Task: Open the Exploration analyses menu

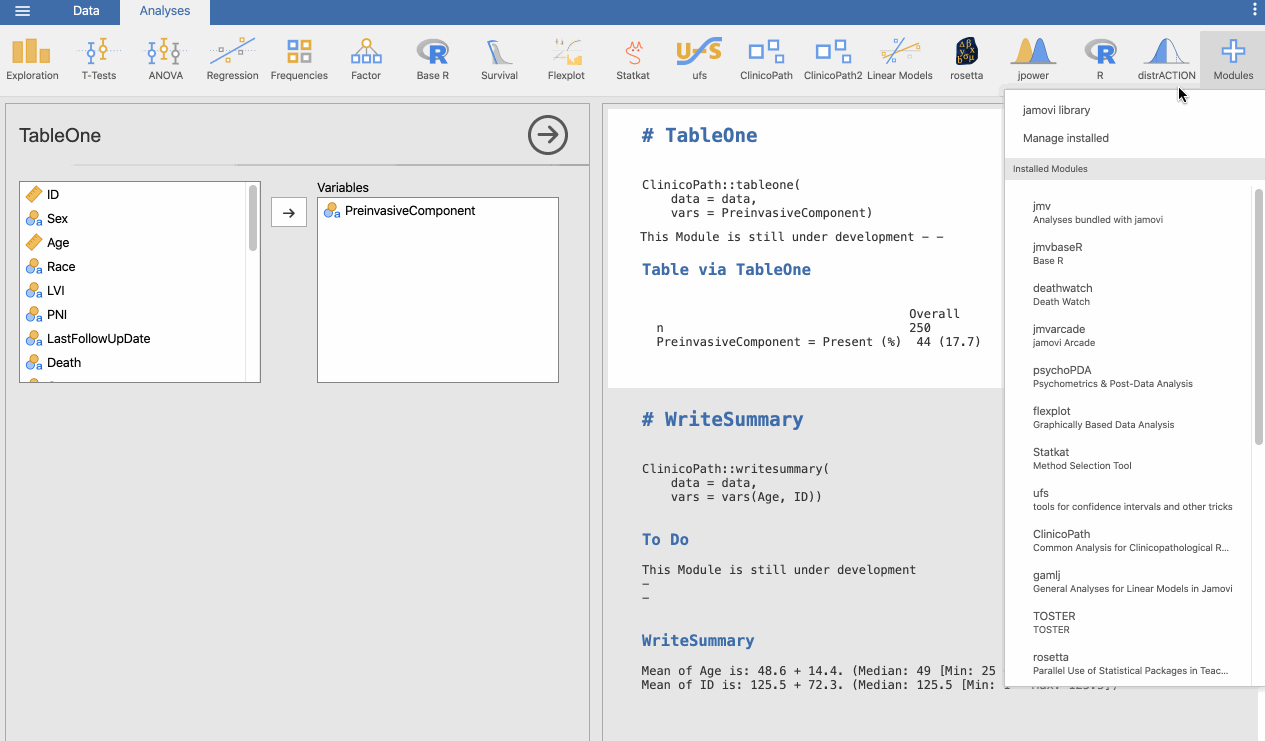Action: pyautogui.click(x=32, y=59)
